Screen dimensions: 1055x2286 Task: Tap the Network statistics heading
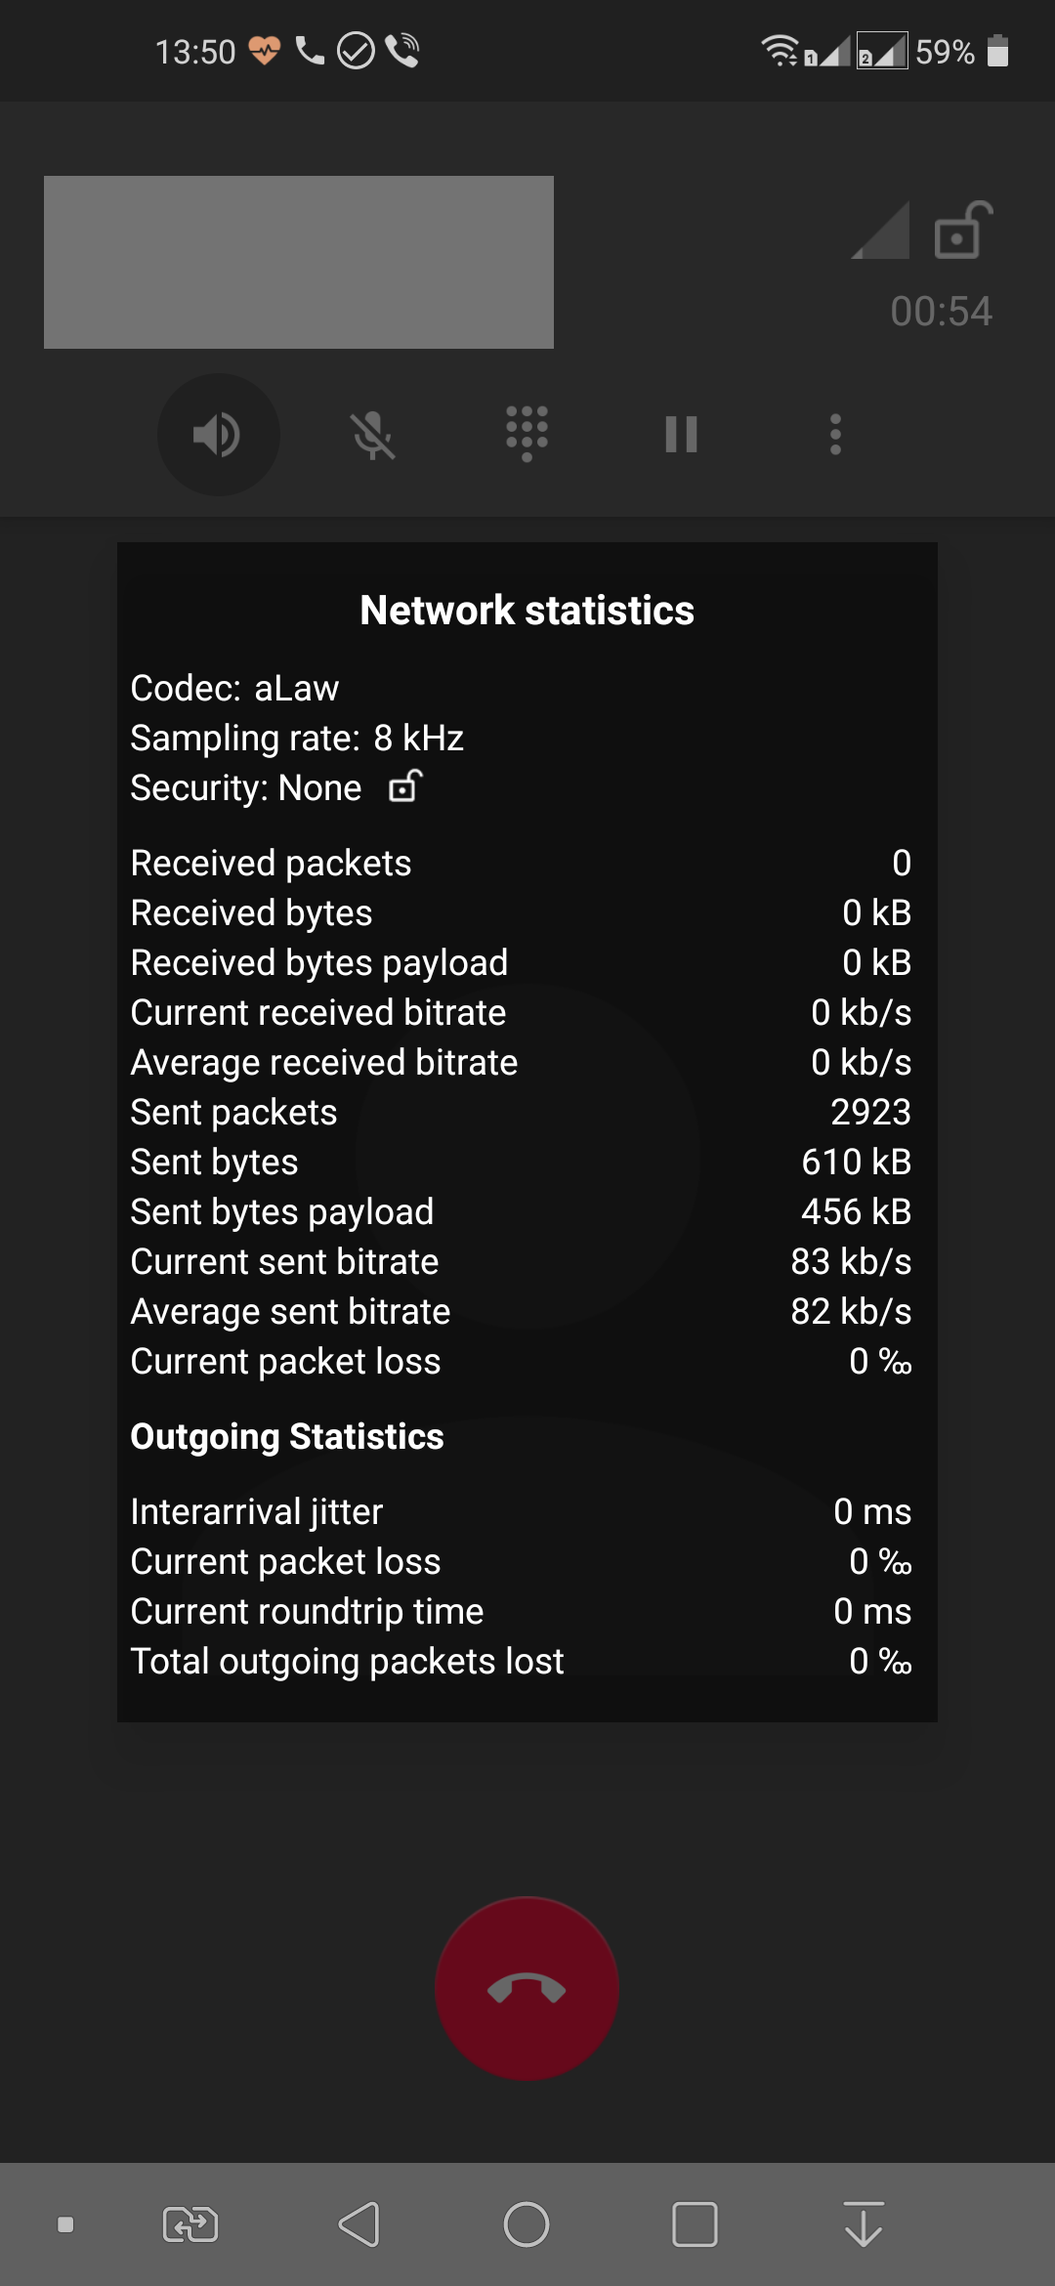[x=527, y=611]
